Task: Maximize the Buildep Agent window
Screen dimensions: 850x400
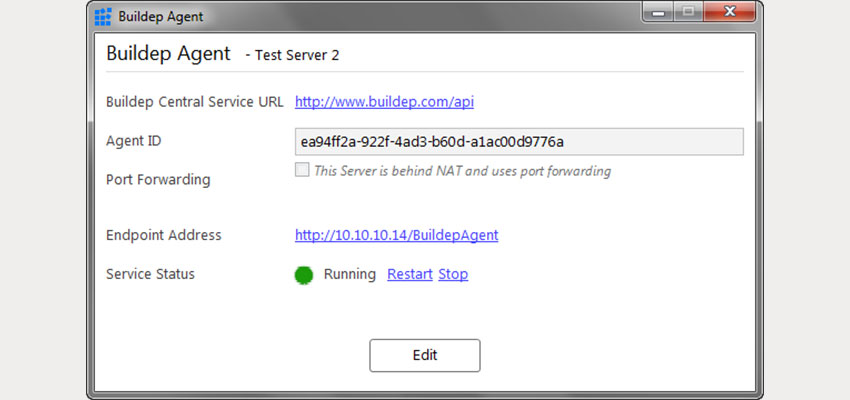Action: click(x=689, y=12)
